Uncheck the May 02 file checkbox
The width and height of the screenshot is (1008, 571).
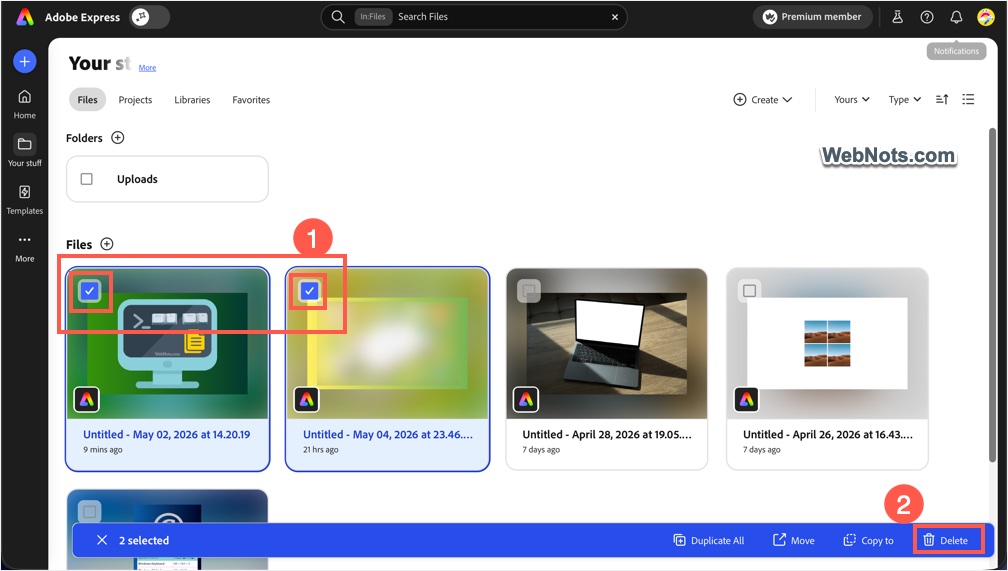click(89, 291)
